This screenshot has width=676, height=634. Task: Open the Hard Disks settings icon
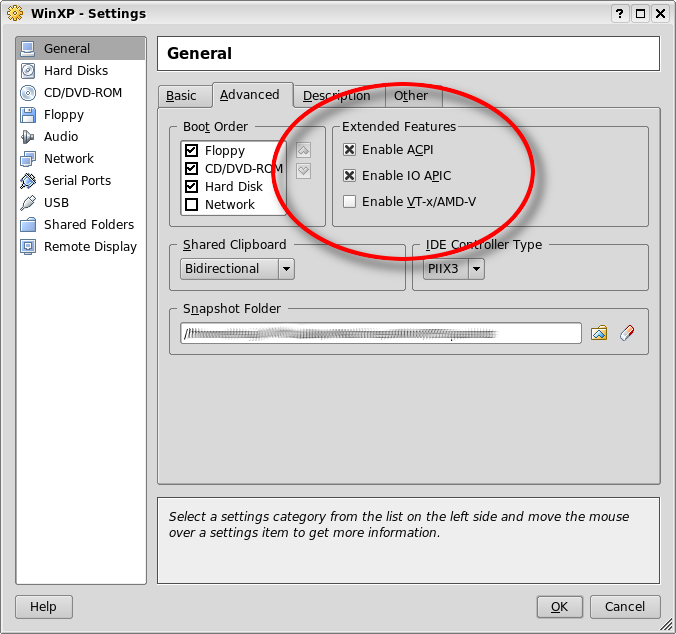[28, 71]
